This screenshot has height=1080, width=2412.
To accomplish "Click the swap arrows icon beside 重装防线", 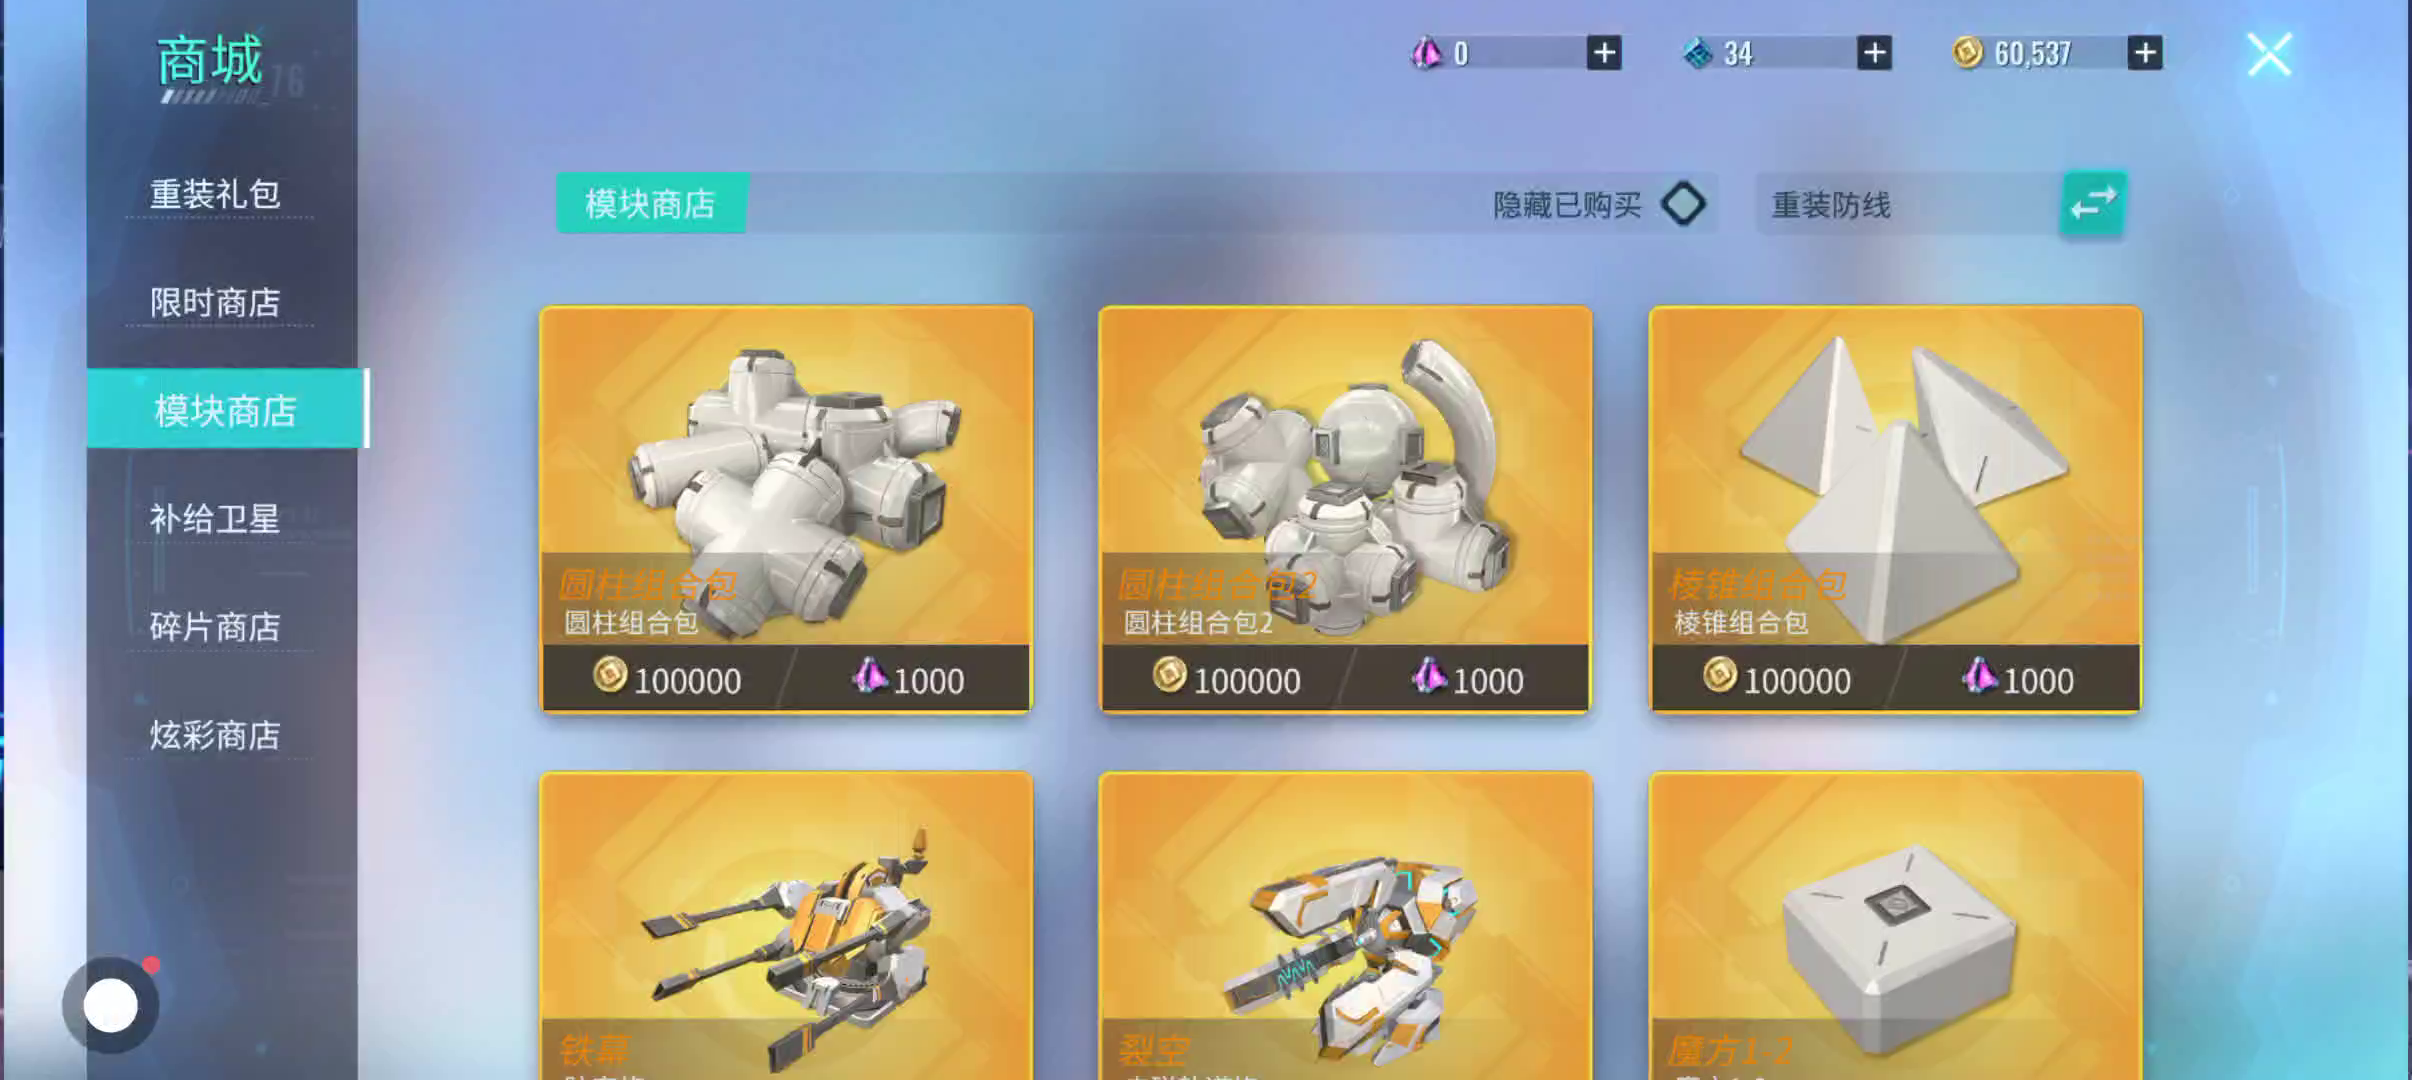I will pyautogui.click(x=2092, y=204).
